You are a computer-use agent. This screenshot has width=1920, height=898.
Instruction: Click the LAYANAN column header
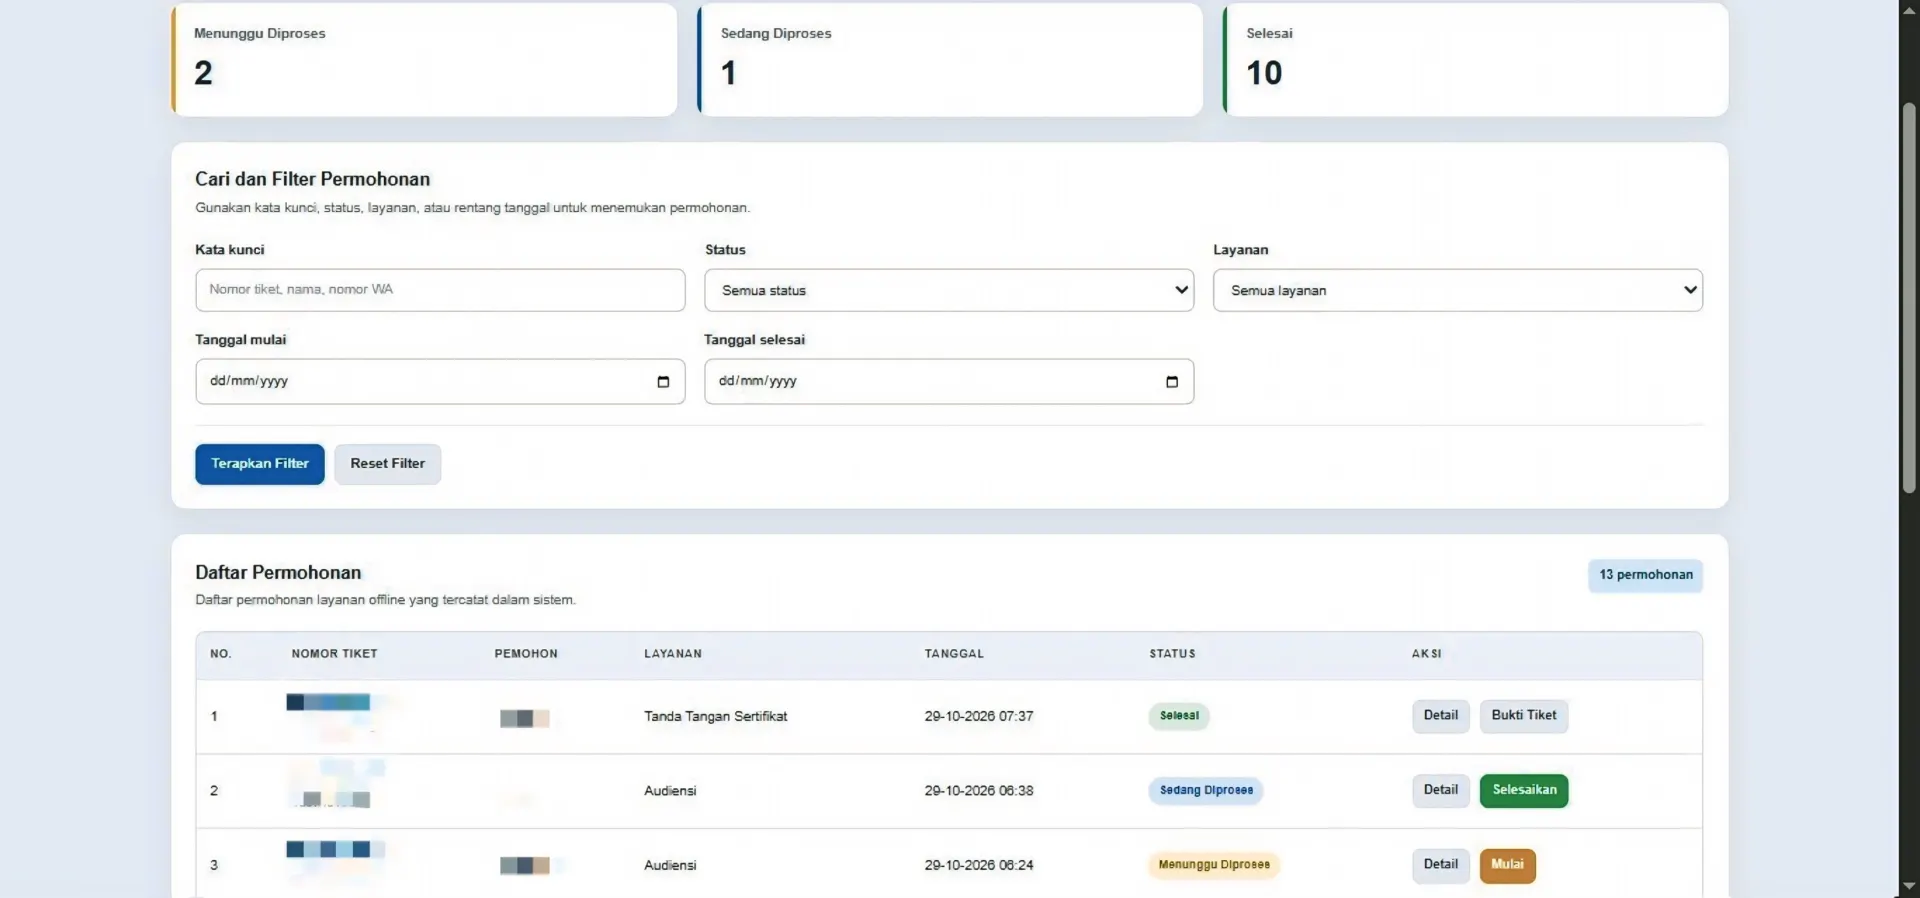(673, 654)
